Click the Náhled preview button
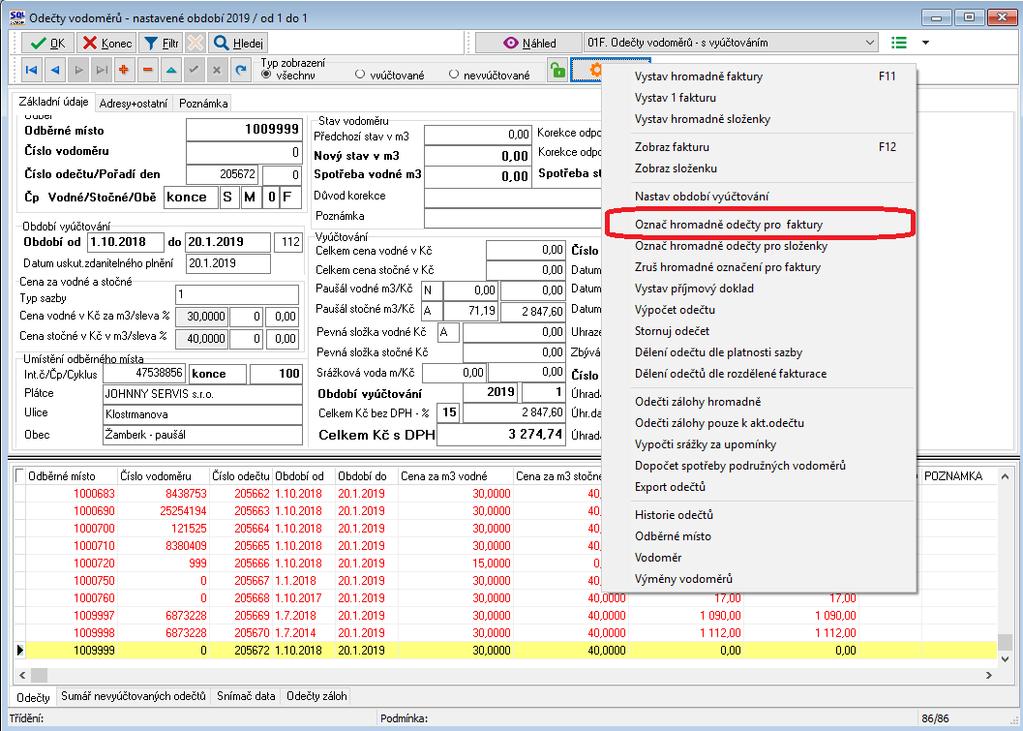 click(528, 43)
